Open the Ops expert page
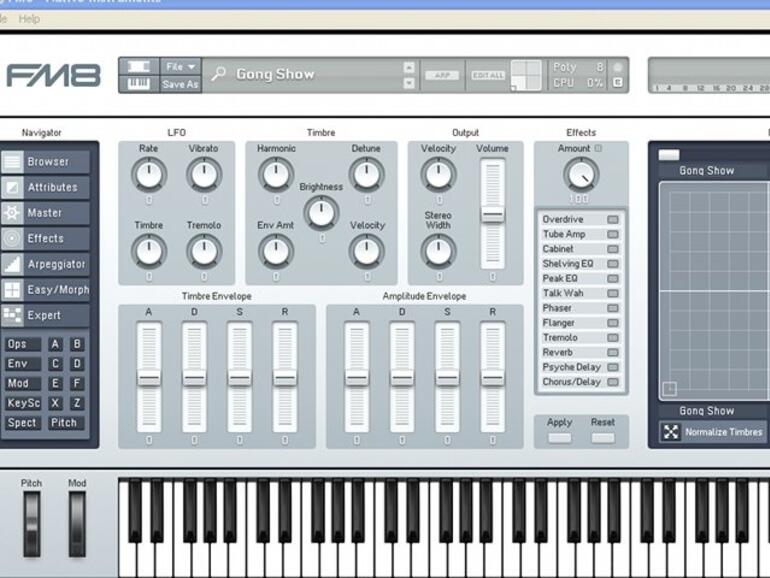This screenshot has width=770, height=578. tap(23, 344)
